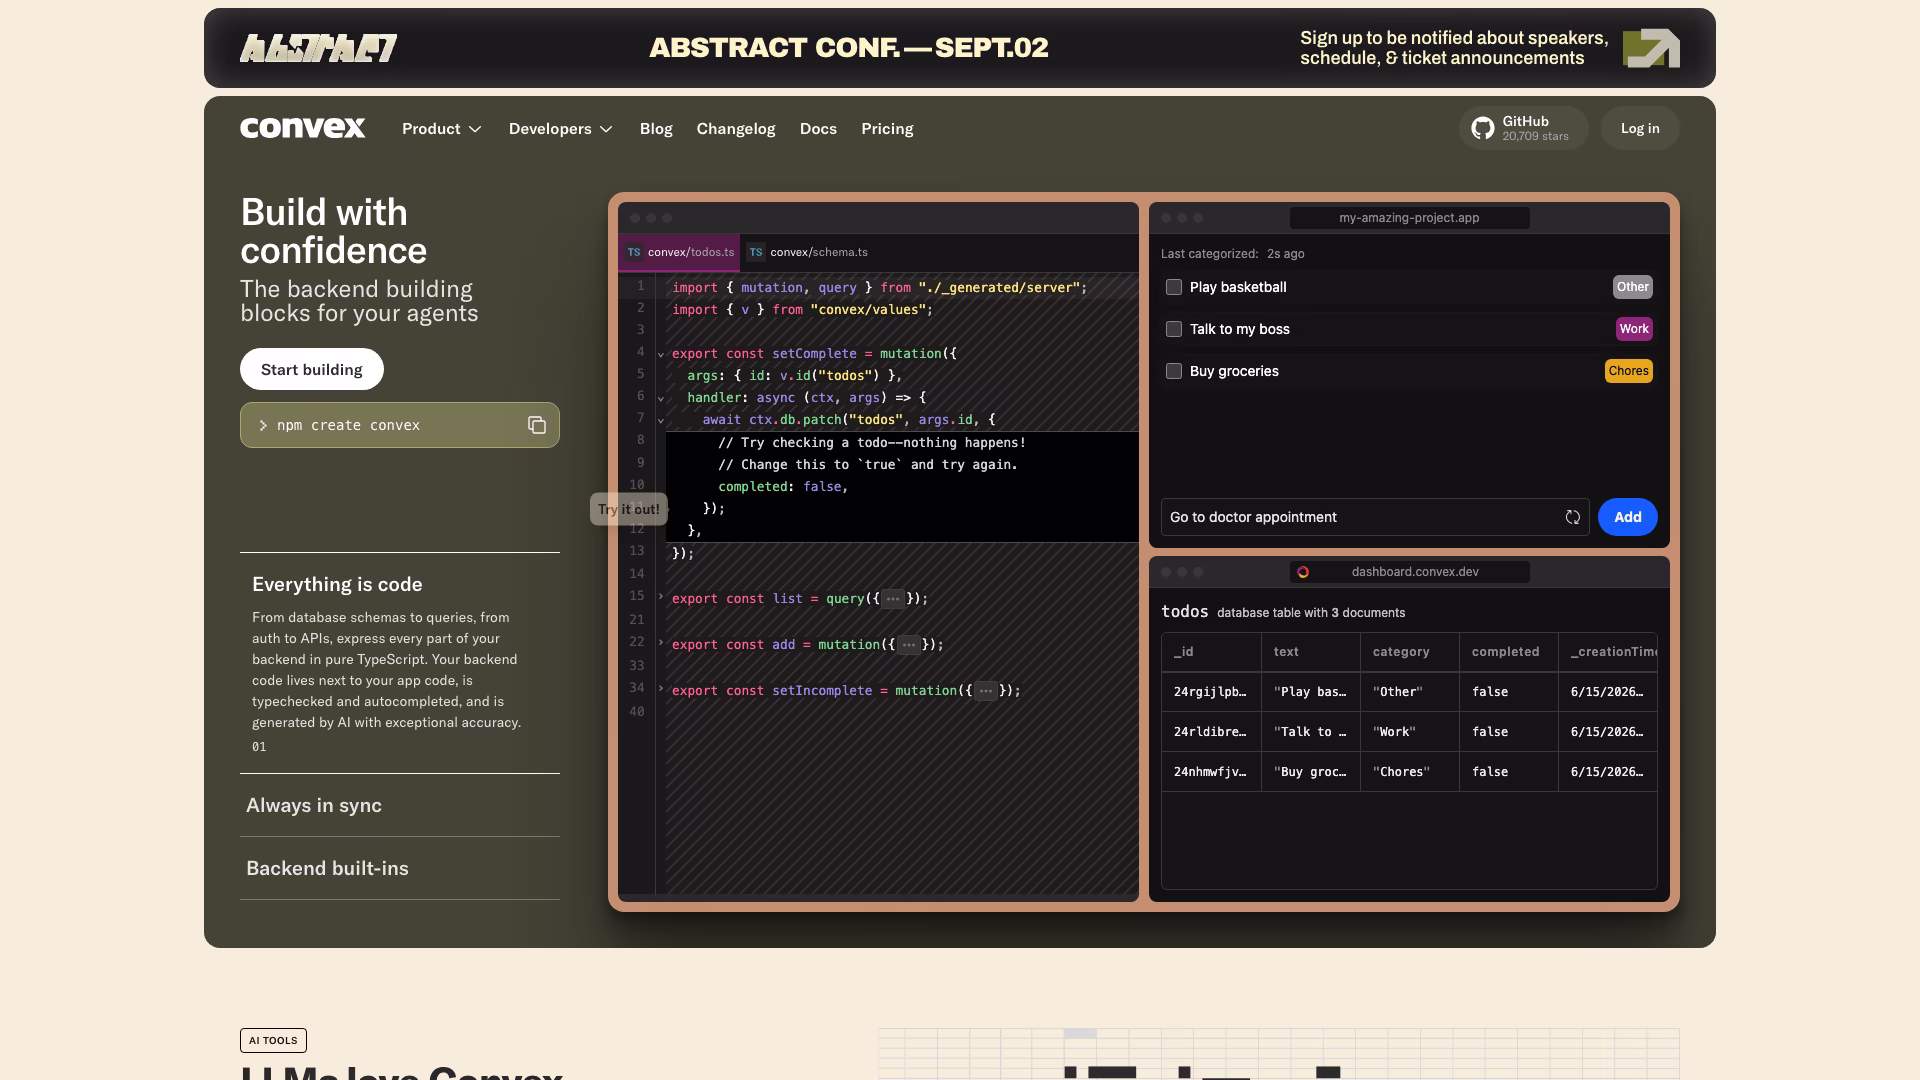Check the Talk to my boss todo
This screenshot has width=1920, height=1080.
click(1174, 329)
